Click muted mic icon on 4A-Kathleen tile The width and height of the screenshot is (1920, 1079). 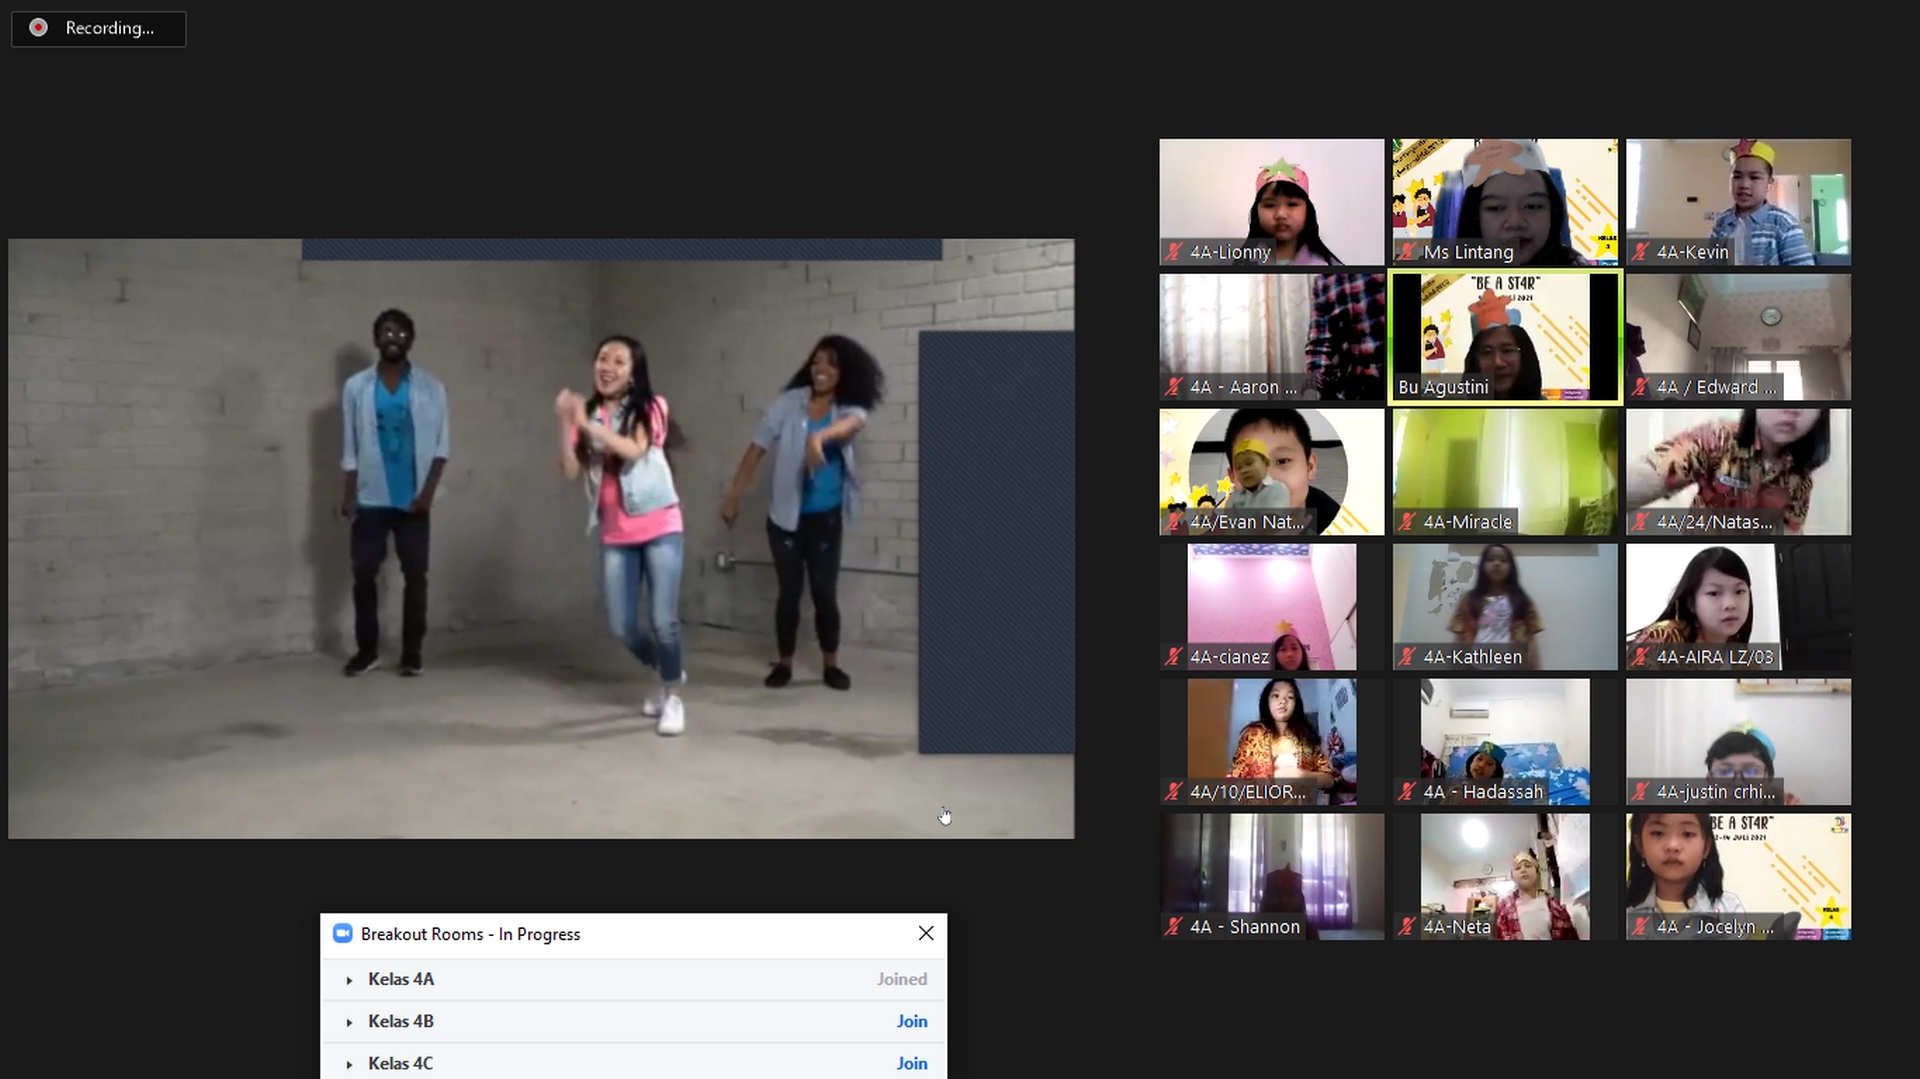click(x=1407, y=657)
